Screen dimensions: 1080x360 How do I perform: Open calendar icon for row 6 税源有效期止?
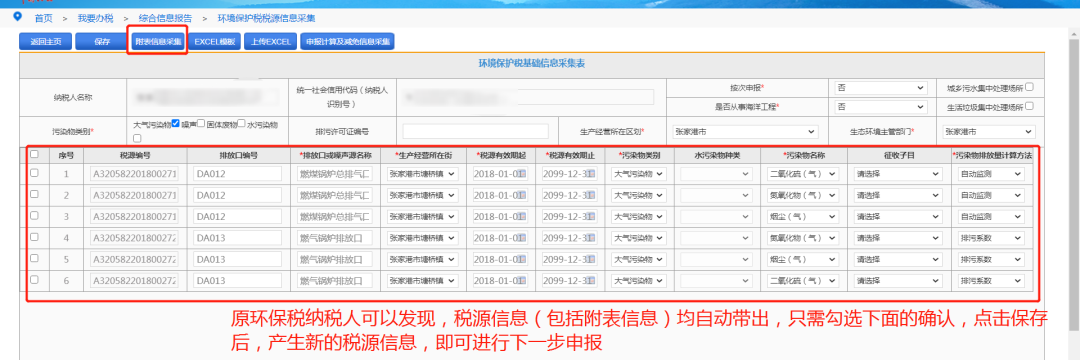pyautogui.click(x=592, y=281)
